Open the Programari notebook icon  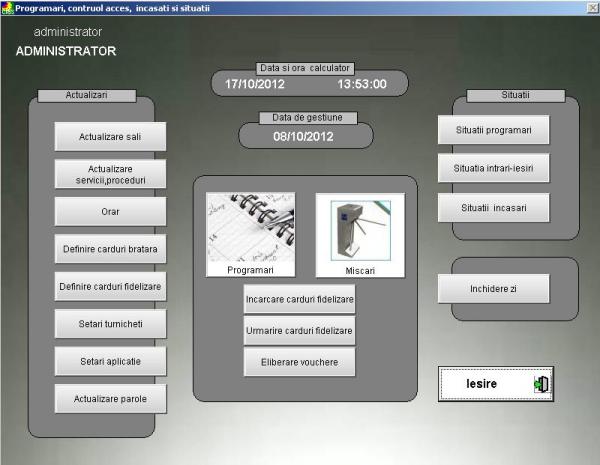pos(251,234)
